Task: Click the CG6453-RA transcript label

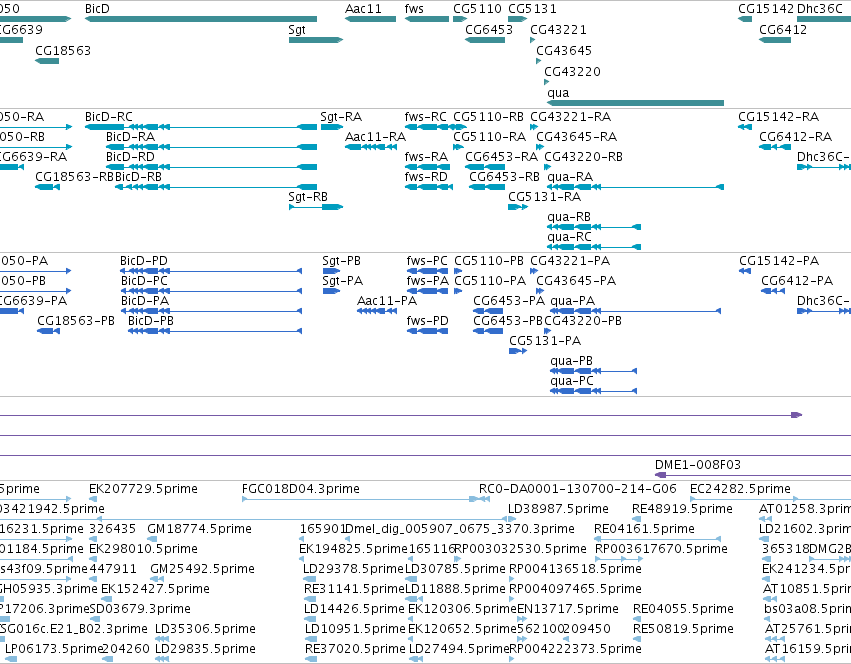Action: (501, 157)
